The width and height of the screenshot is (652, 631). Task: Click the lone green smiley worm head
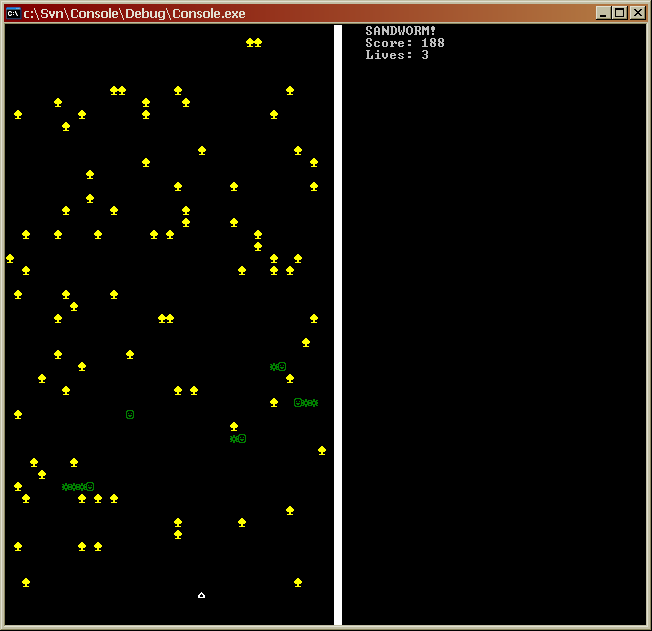point(130,414)
